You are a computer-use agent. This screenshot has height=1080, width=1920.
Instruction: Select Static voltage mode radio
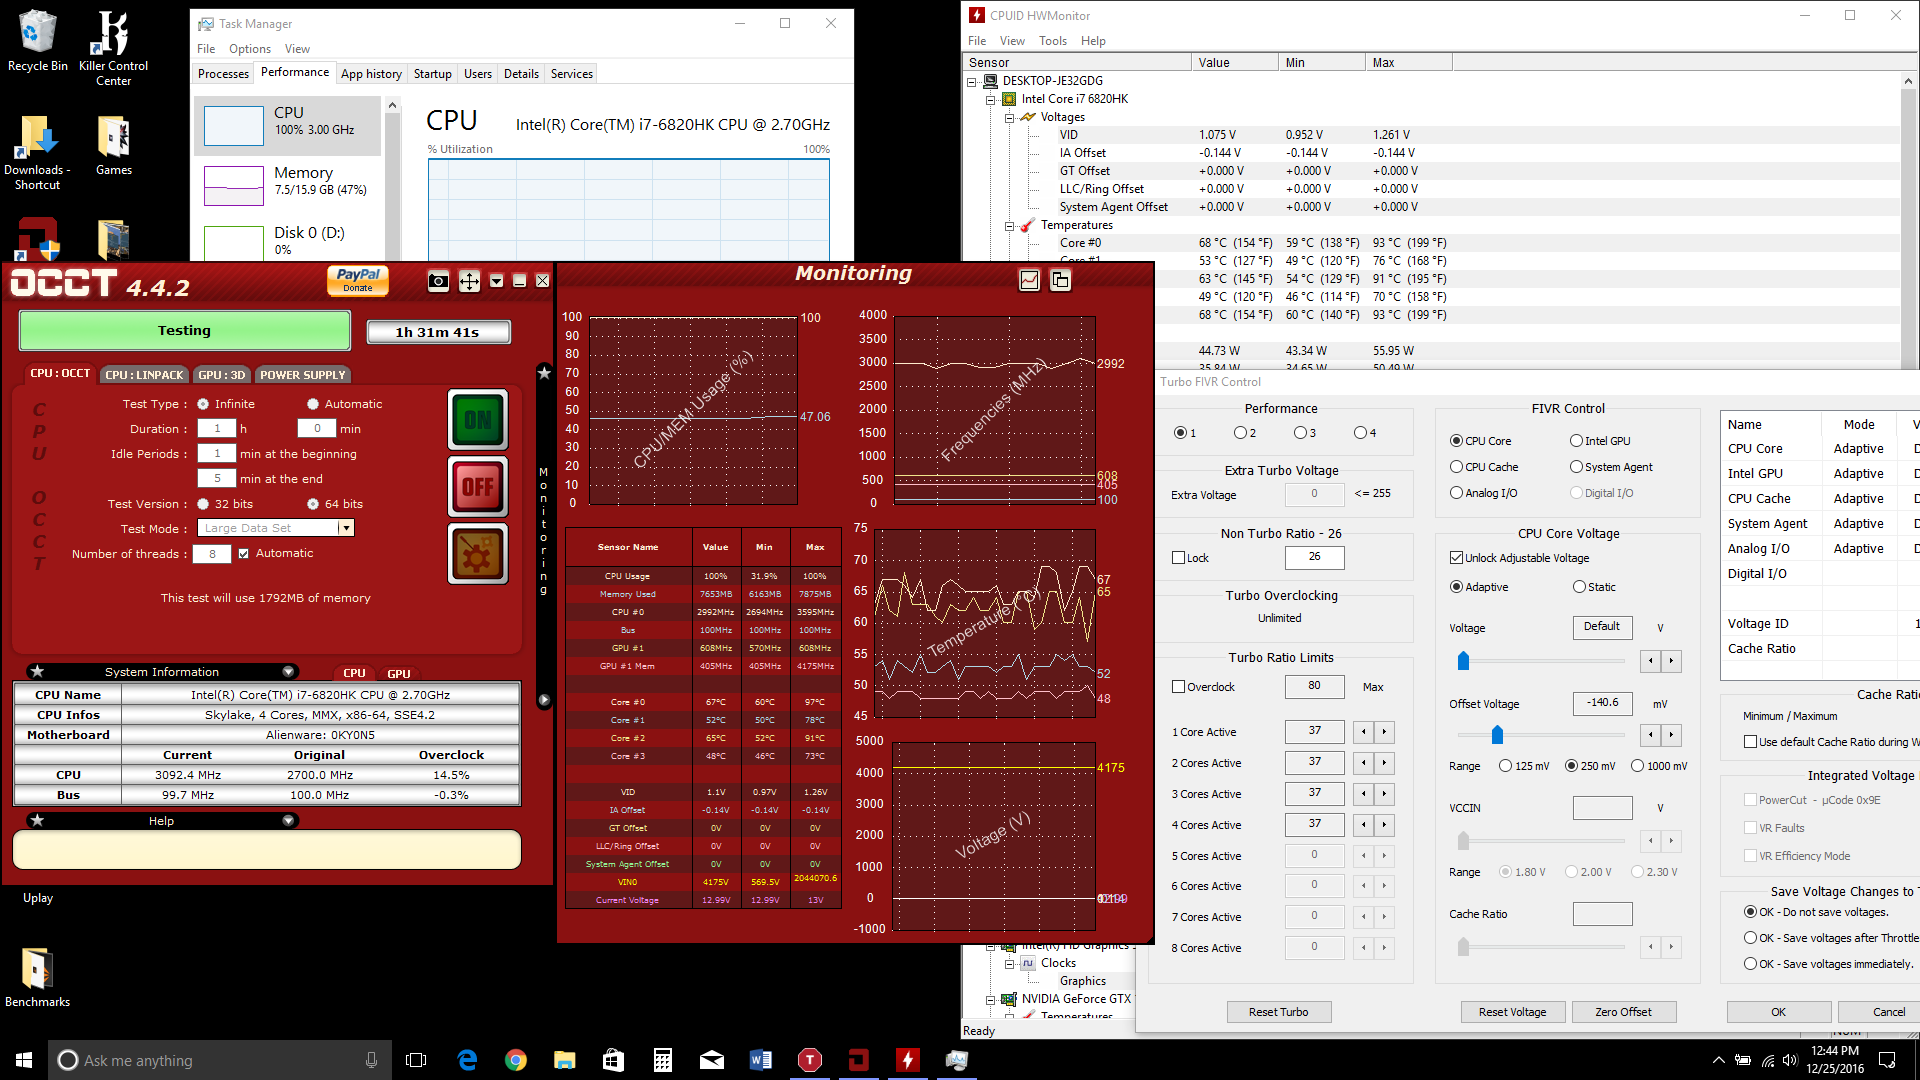[x=1579, y=587]
